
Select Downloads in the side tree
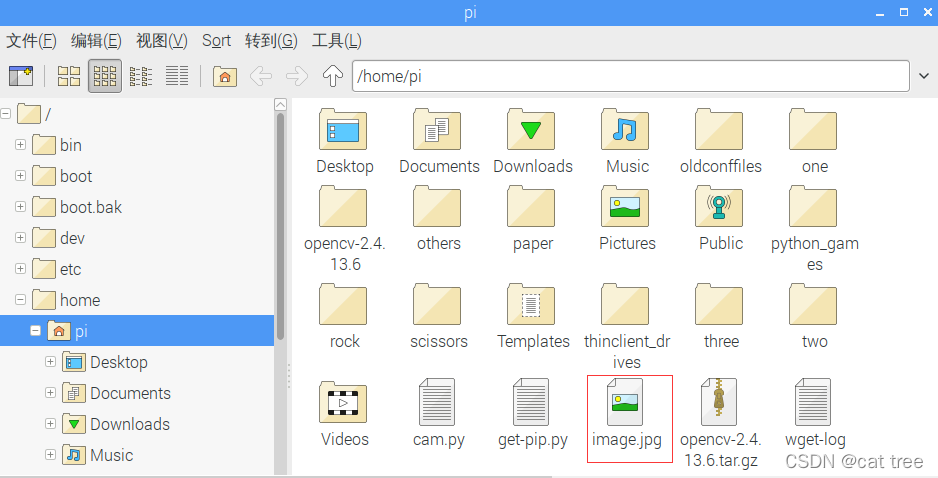(116, 424)
